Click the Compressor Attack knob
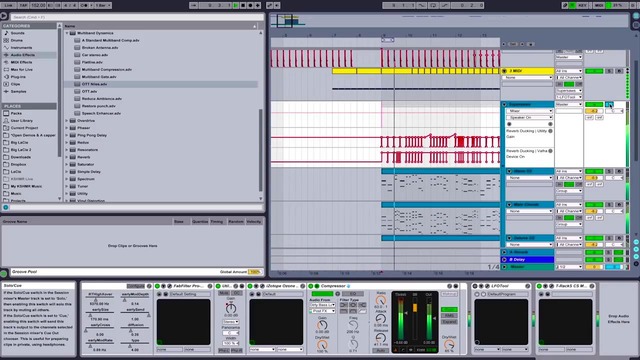The height and width of the screenshot is (360, 640). [380, 319]
